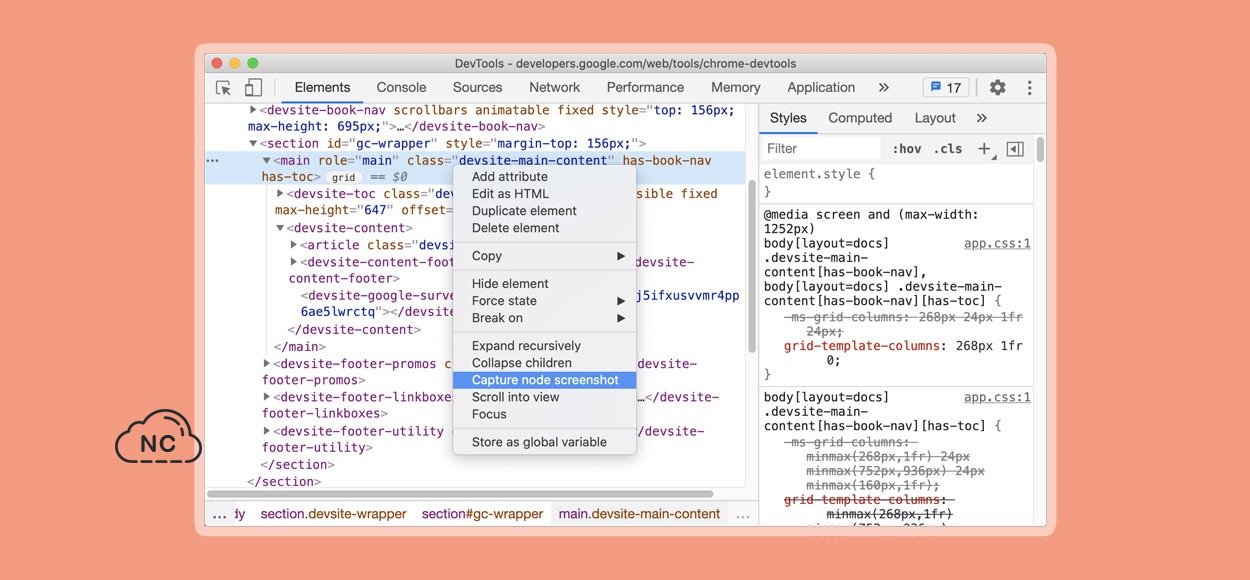Viewport: 1250px width, 580px height.
Task: Expand the devsite-footer-linkboxes node
Action: (266, 397)
